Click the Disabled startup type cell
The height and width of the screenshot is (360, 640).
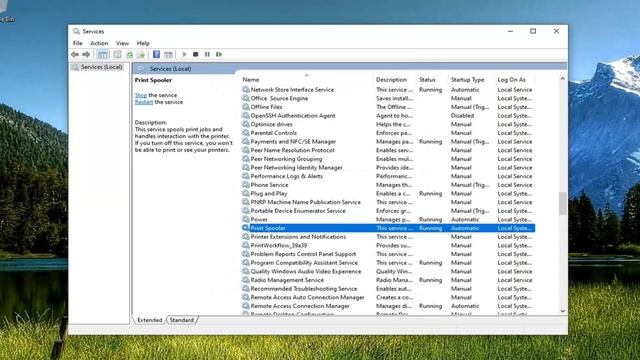coord(462,116)
